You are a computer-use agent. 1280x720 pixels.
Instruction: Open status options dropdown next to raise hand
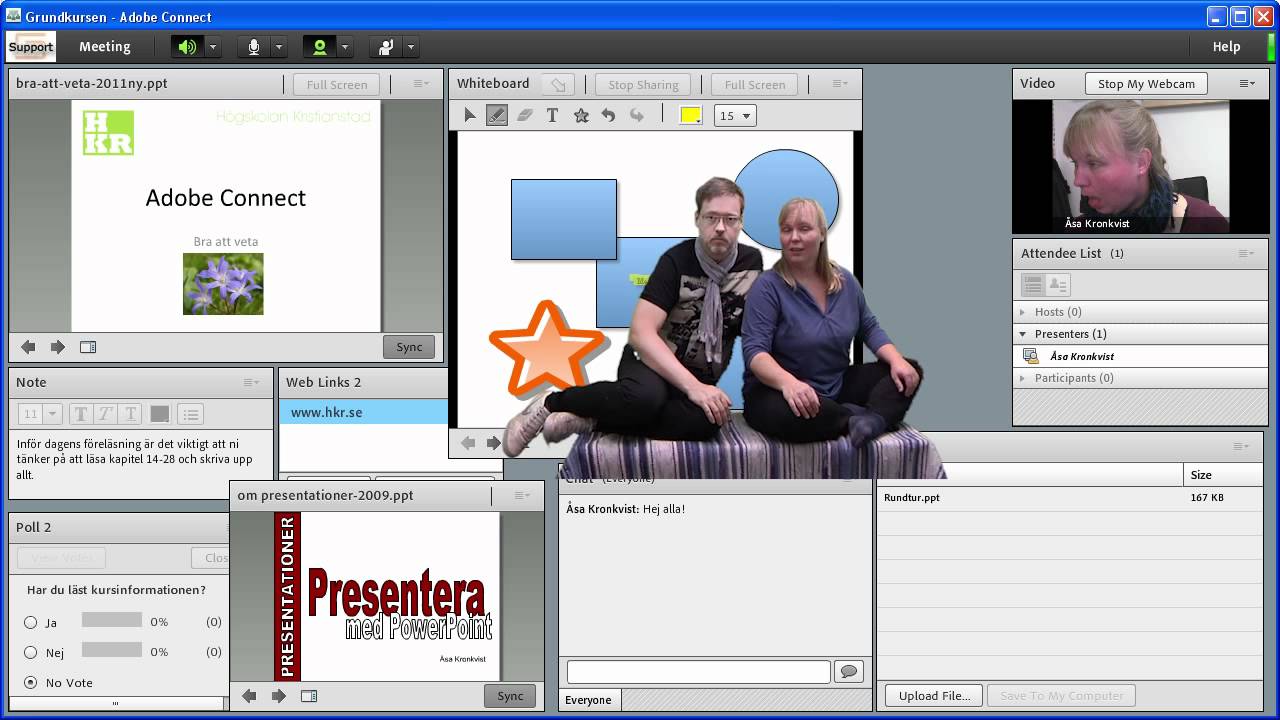410,47
